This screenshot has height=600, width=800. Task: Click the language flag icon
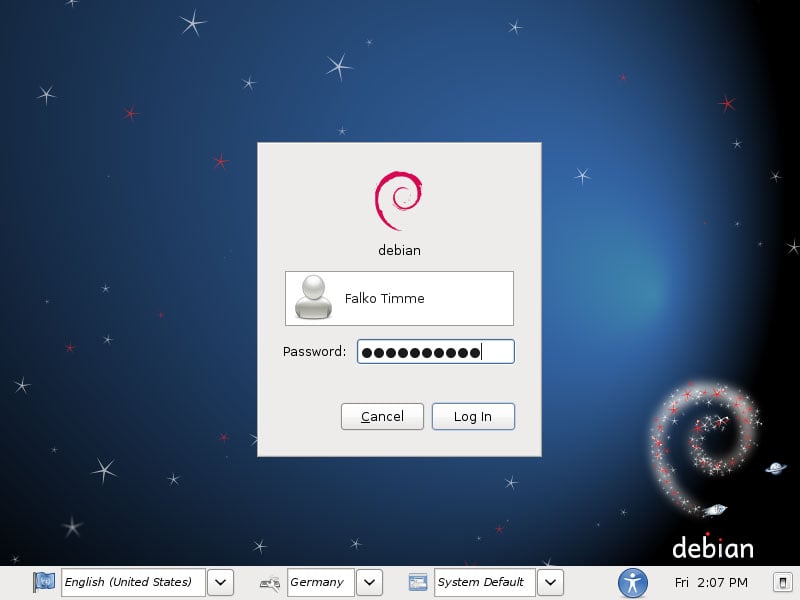pyautogui.click(x=44, y=582)
